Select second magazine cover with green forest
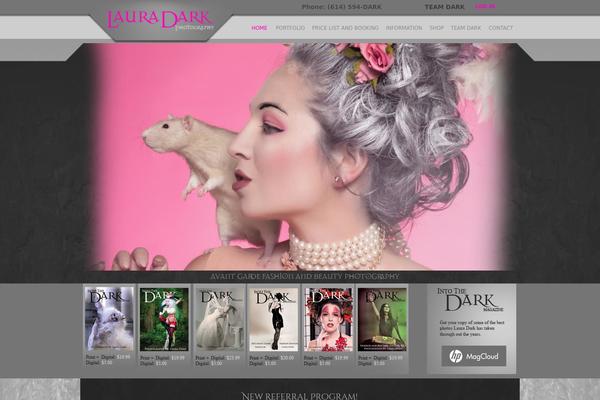This screenshot has width=600, height=400. [164, 319]
